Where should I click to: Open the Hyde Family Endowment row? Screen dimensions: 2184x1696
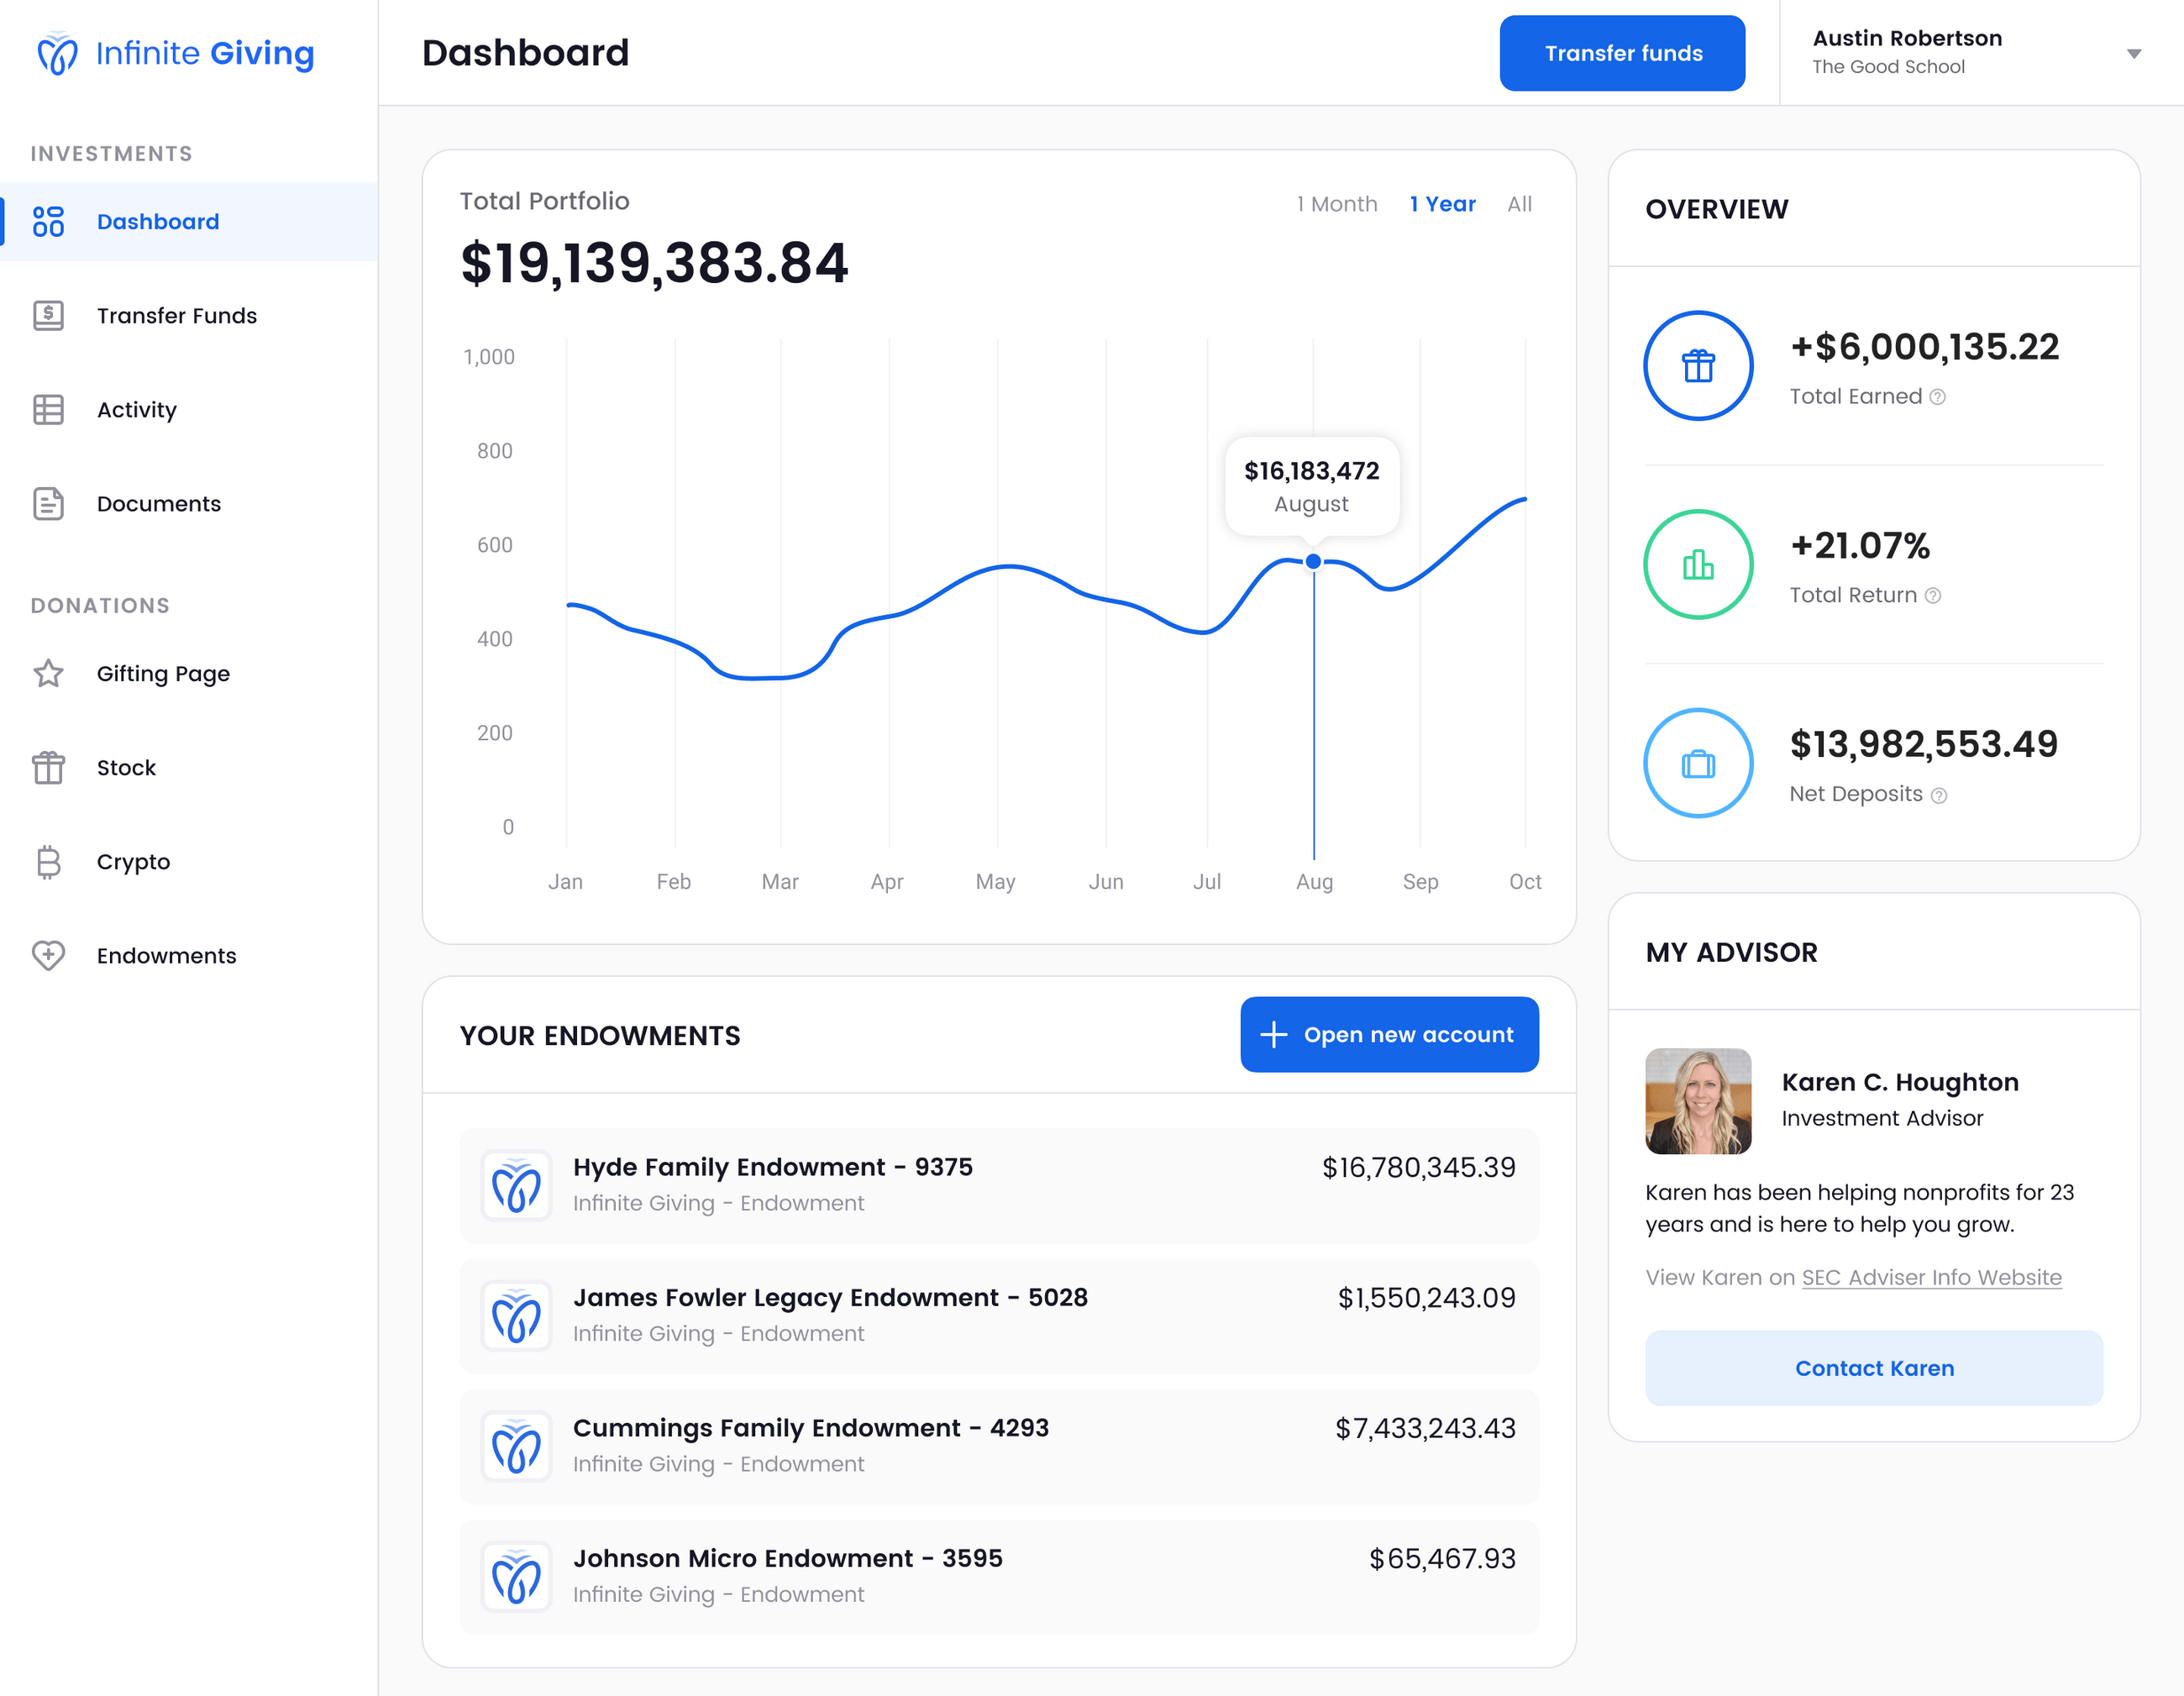pyautogui.click(x=998, y=1185)
